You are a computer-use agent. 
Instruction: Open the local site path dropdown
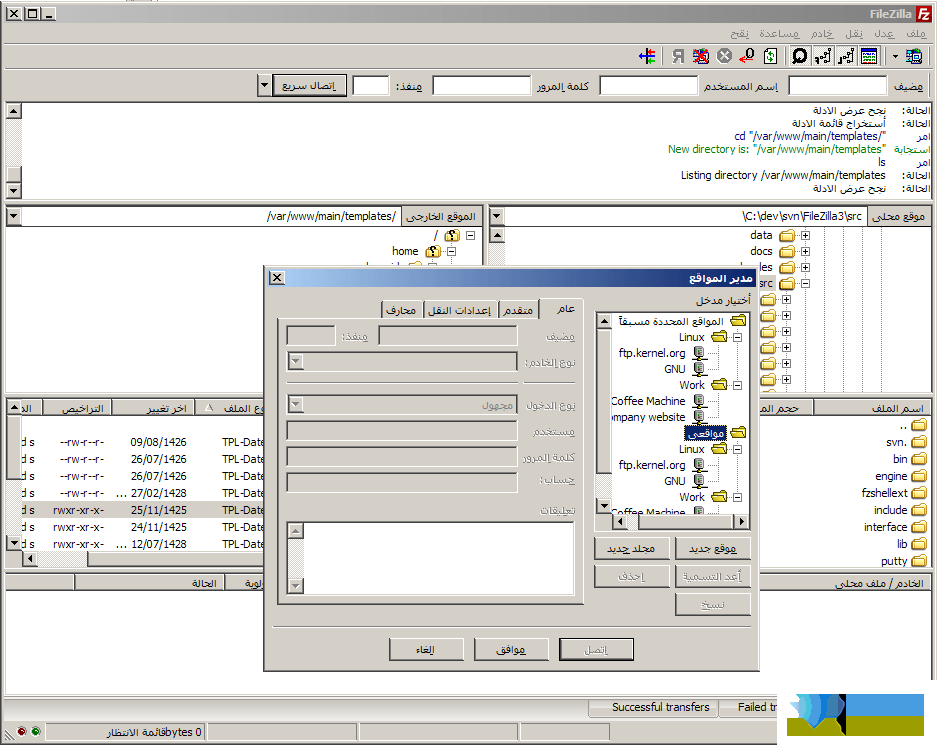click(x=497, y=216)
